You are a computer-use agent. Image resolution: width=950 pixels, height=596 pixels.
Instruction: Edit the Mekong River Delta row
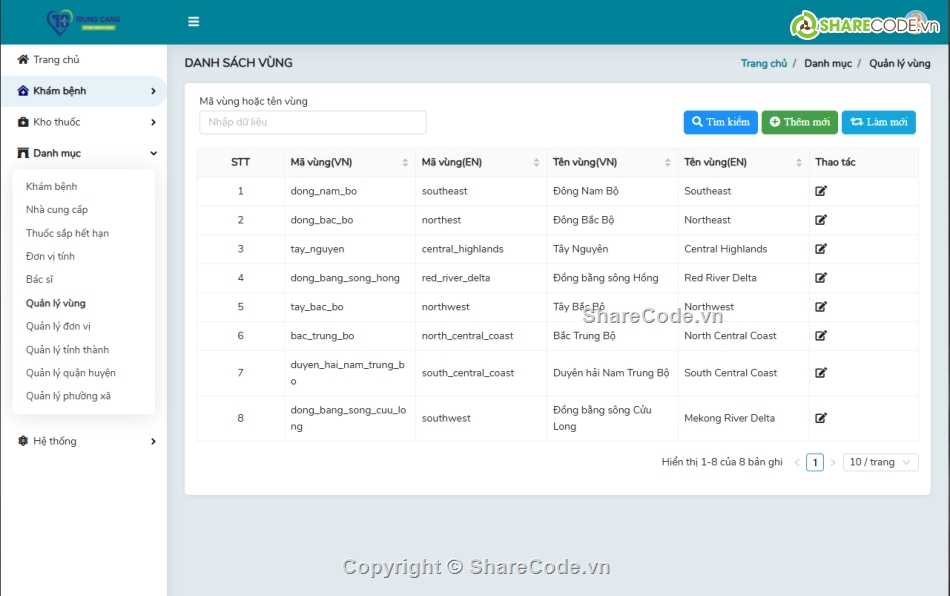[821, 418]
